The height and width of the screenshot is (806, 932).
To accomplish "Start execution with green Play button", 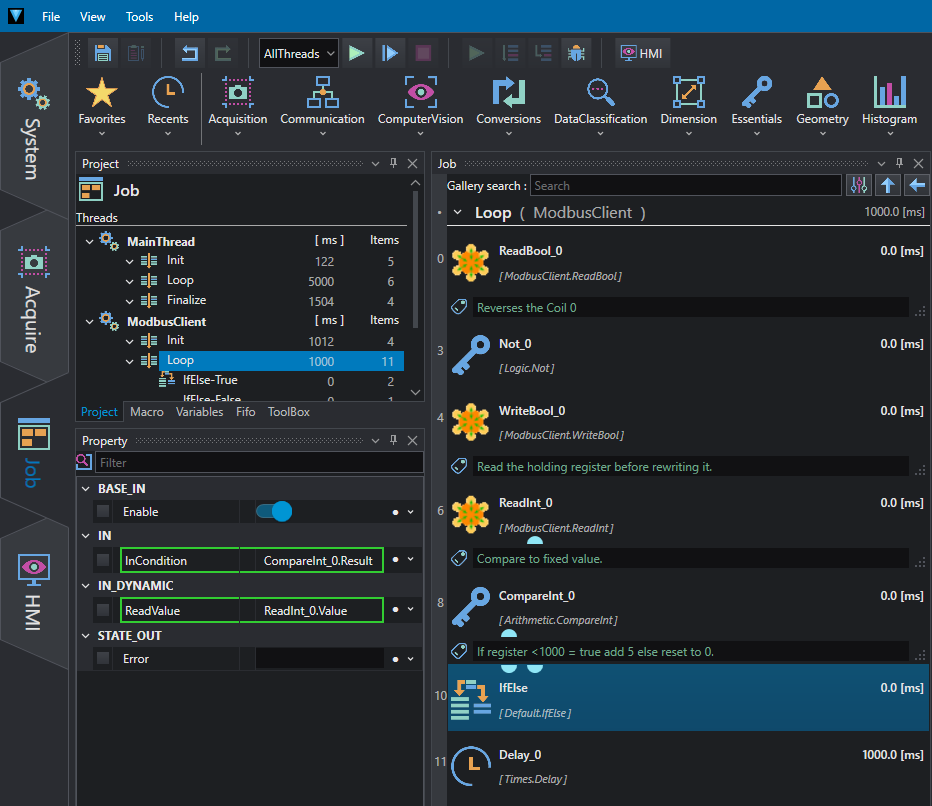I will pyautogui.click(x=357, y=53).
